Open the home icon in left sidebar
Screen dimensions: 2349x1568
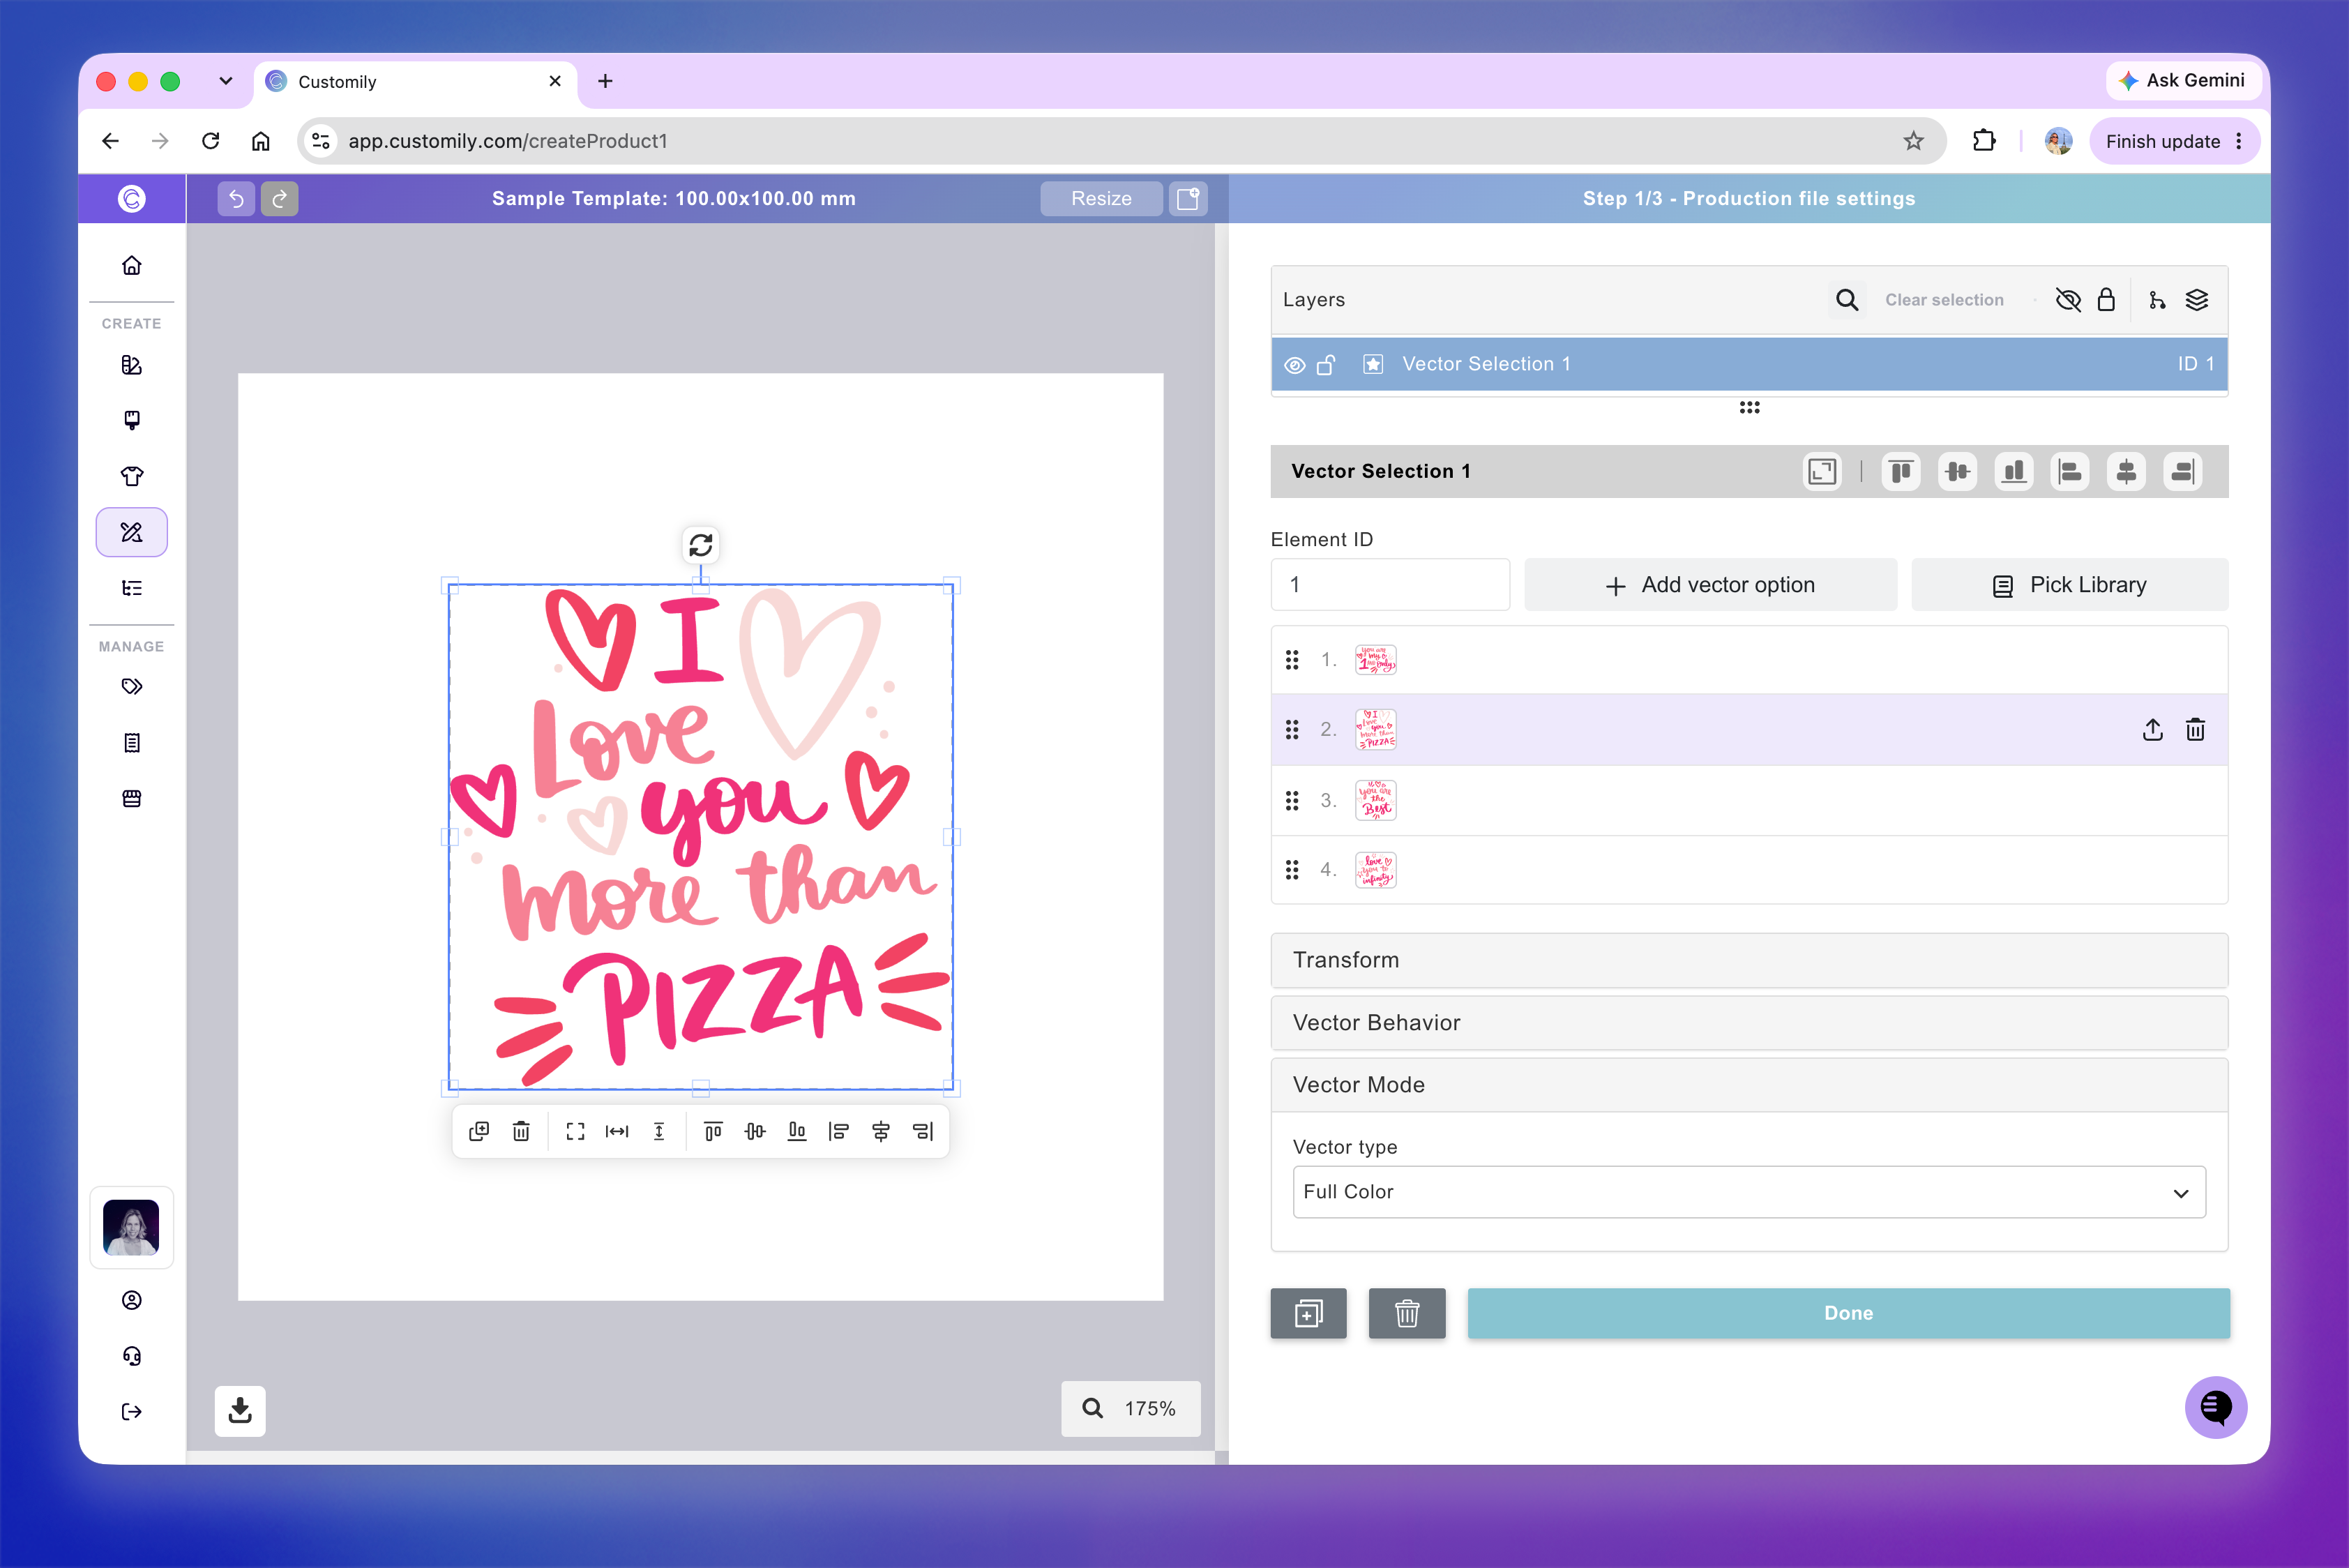click(131, 265)
